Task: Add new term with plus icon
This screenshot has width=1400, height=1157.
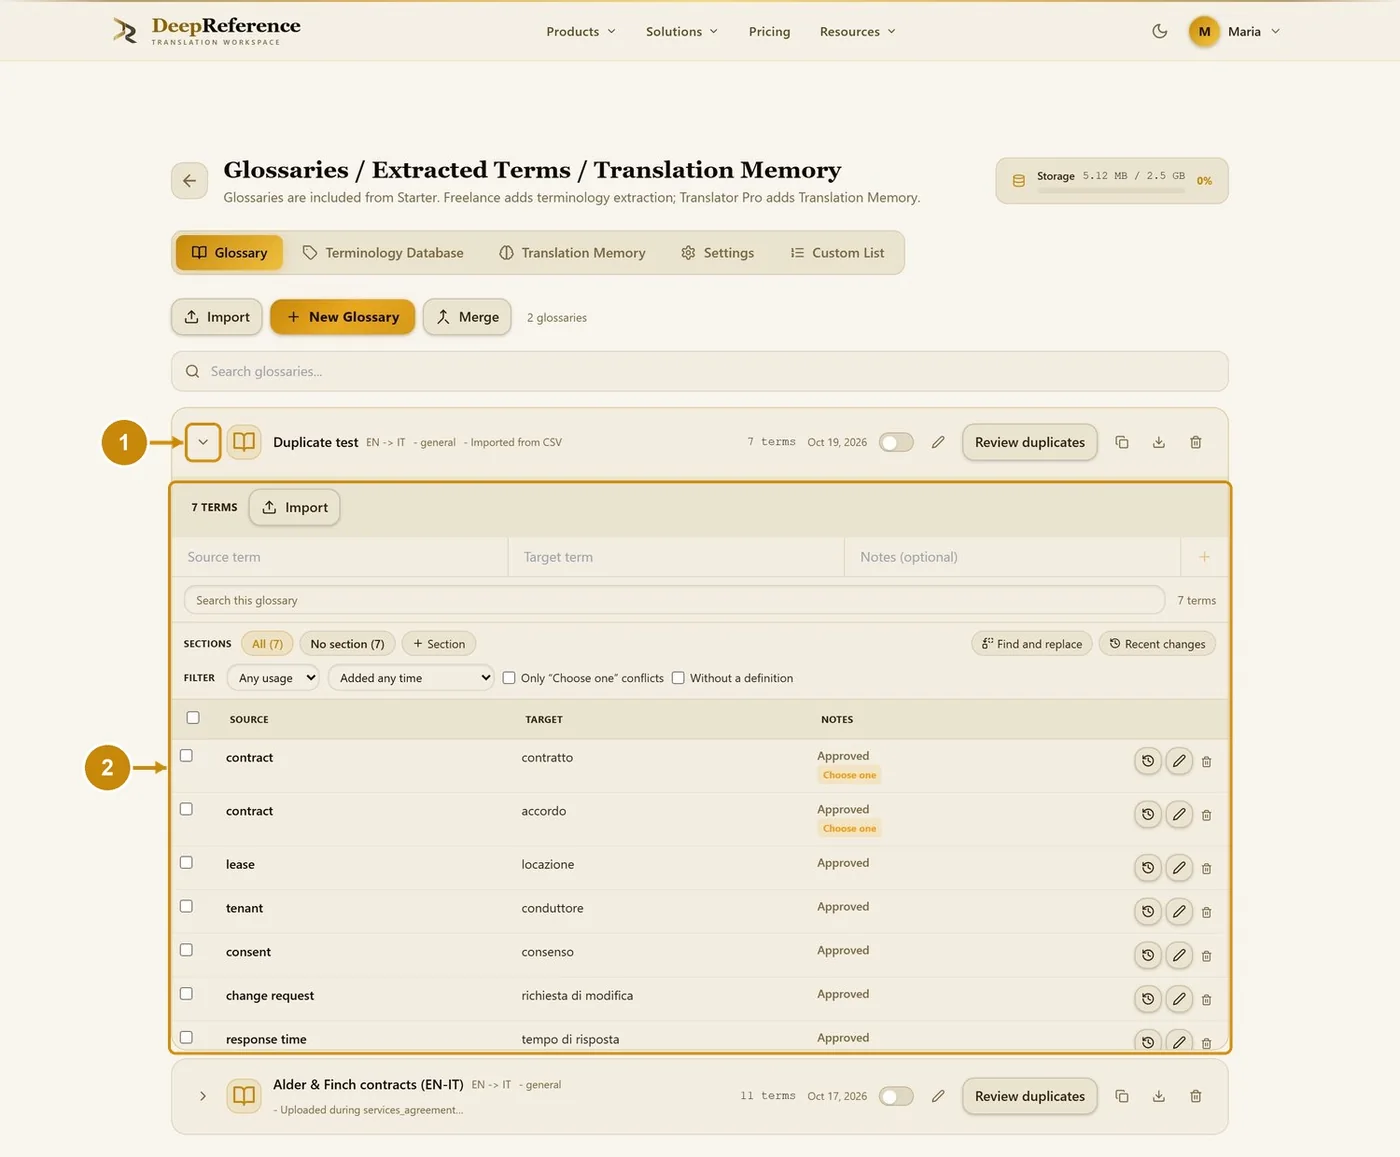Action: (1205, 557)
